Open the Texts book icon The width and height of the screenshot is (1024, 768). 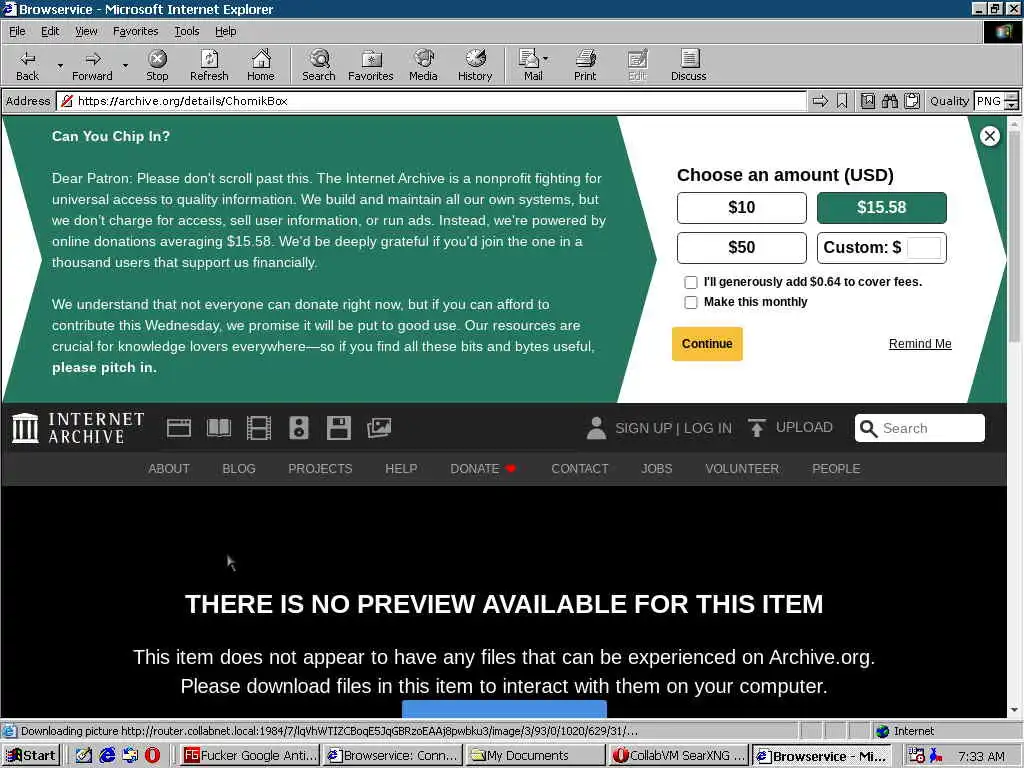(x=219, y=428)
